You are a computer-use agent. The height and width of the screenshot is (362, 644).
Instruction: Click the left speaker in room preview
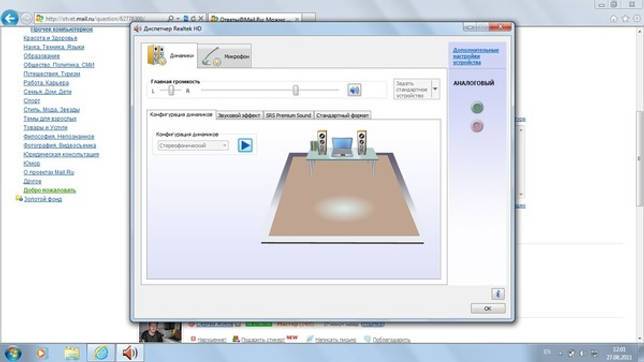[322, 142]
